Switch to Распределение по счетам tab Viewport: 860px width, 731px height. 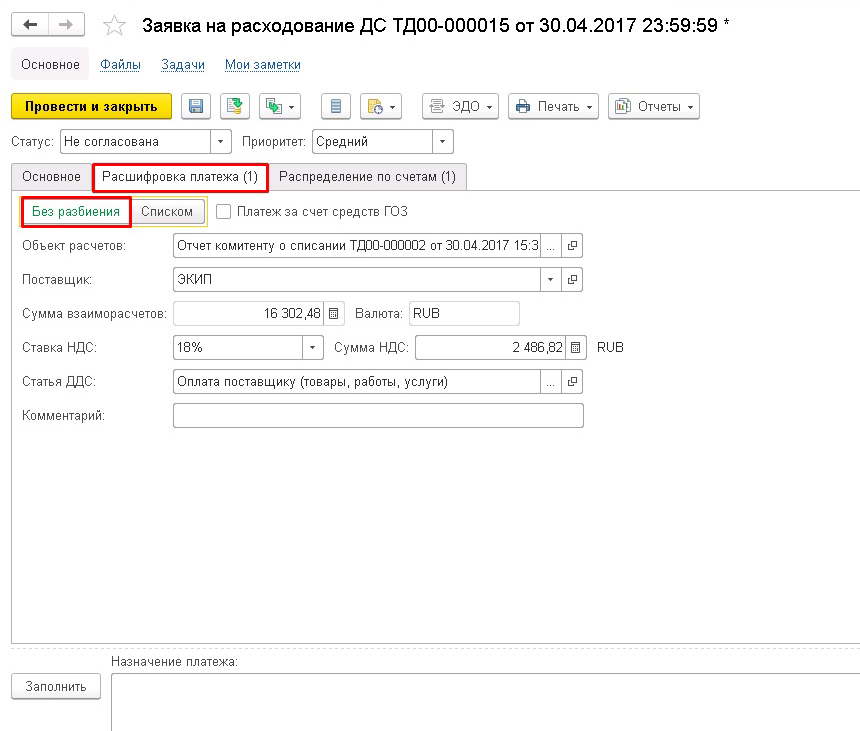[367, 177]
